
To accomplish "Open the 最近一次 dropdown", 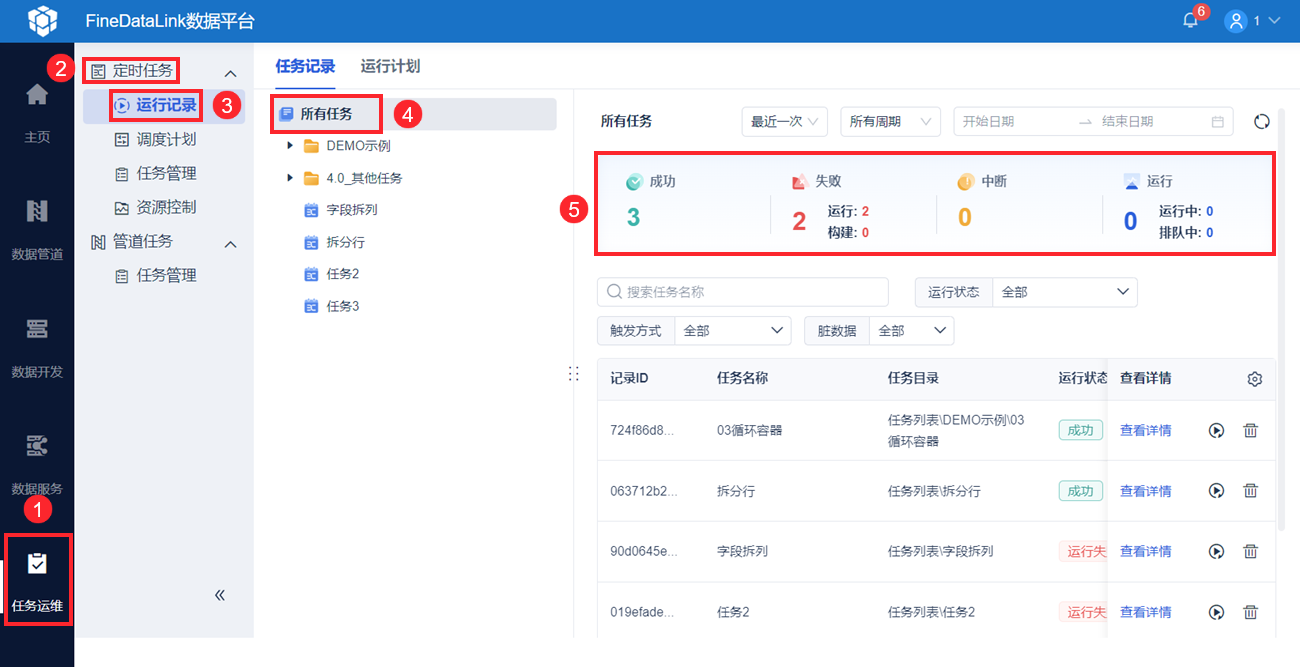I will point(785,122).
